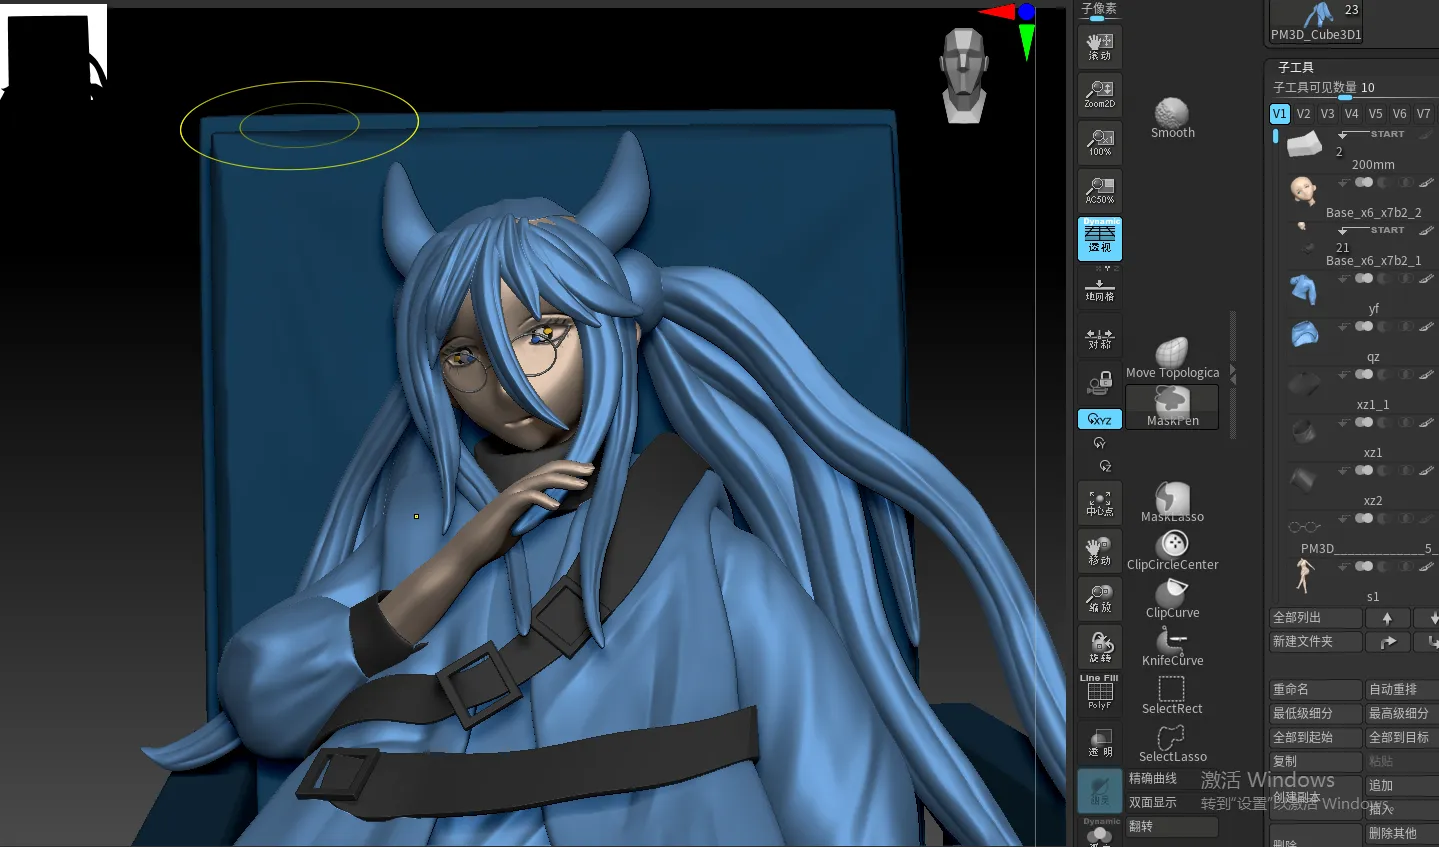Switch to the V5 visibility set tab

pos(1375,114)
